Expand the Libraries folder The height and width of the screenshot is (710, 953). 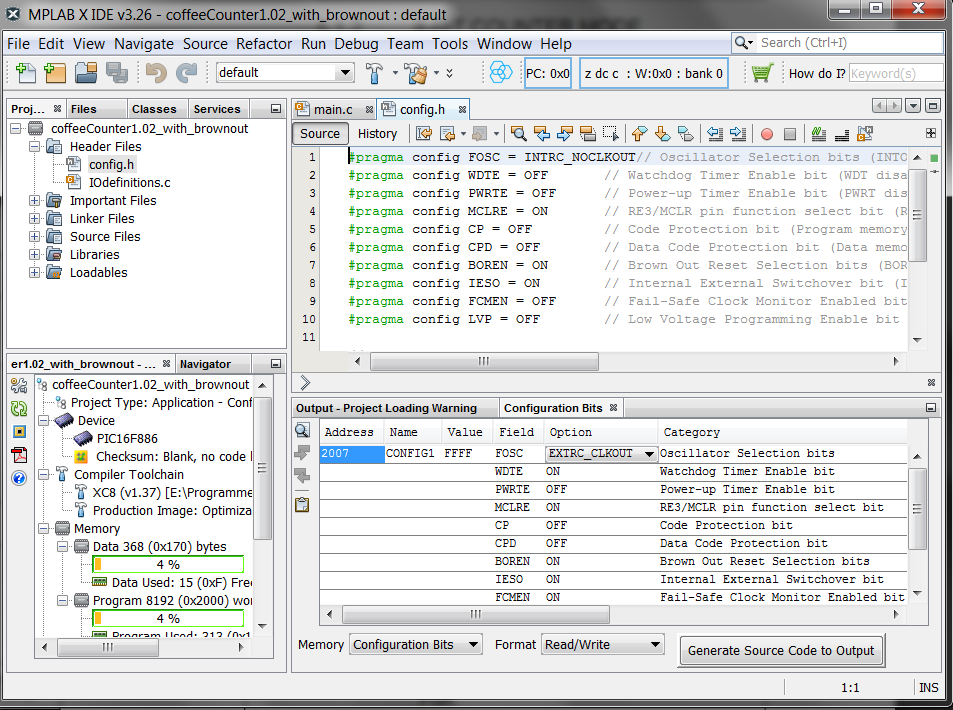[34, 255]
